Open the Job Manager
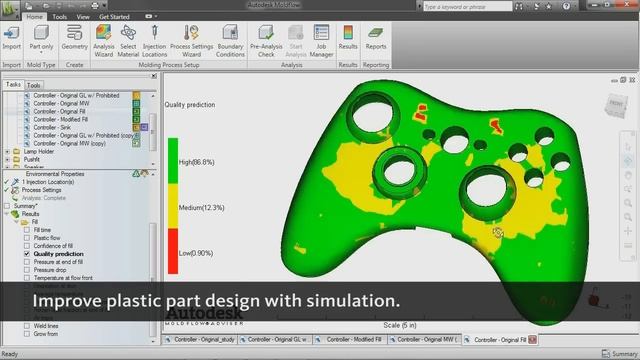Viewport: 640px width, 360px height. tap(322, 41)
